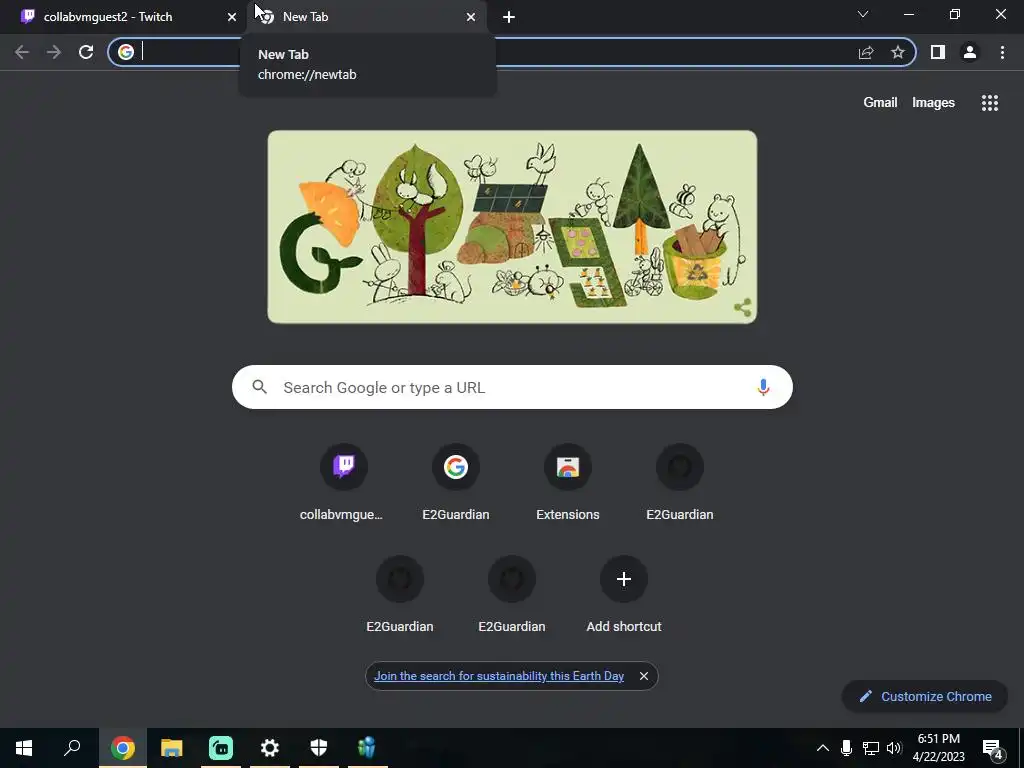The image size is (1024, 768).
Task: Switch to the collabvmguest2 - Twitch tab
Action: click(x=123, y=17)
